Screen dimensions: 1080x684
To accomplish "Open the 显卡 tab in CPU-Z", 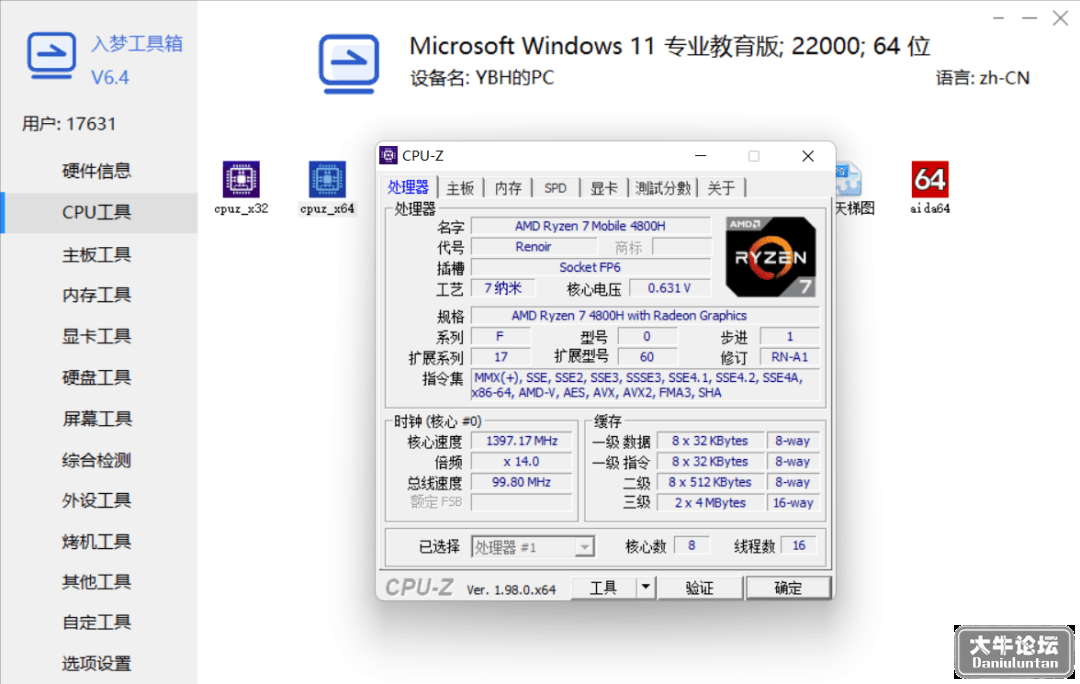I will [x=604, y=188].
